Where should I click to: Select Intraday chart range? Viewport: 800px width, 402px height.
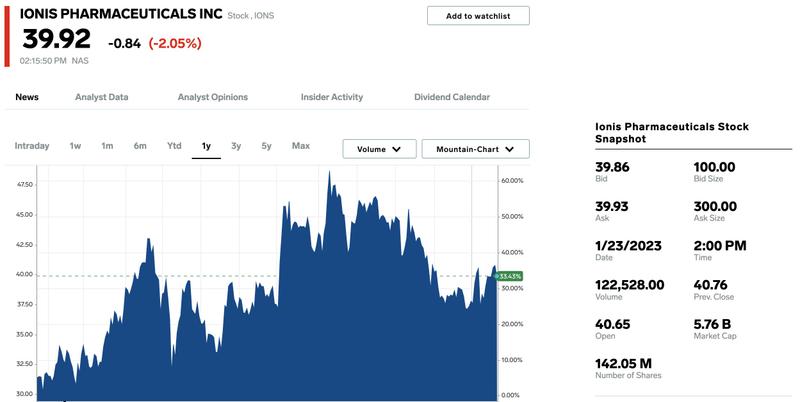point(32,146)
